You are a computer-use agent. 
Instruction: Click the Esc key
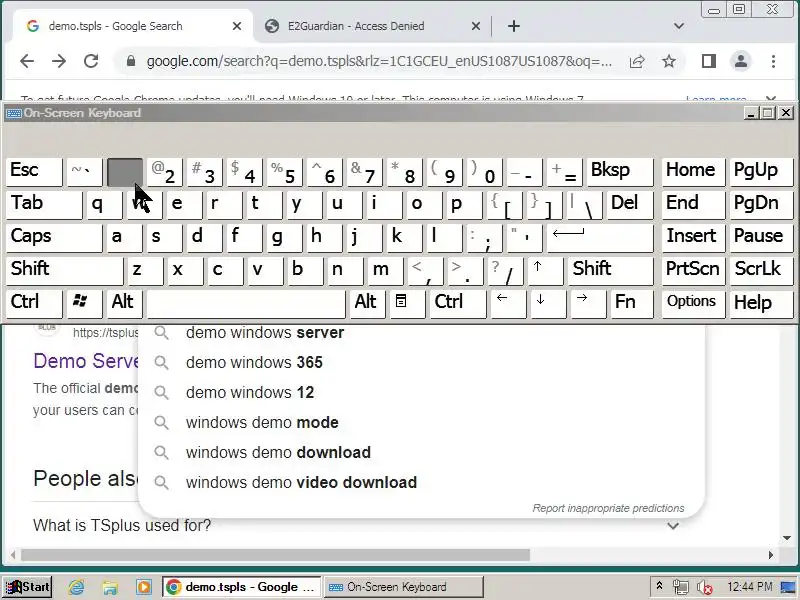point(34,172)
